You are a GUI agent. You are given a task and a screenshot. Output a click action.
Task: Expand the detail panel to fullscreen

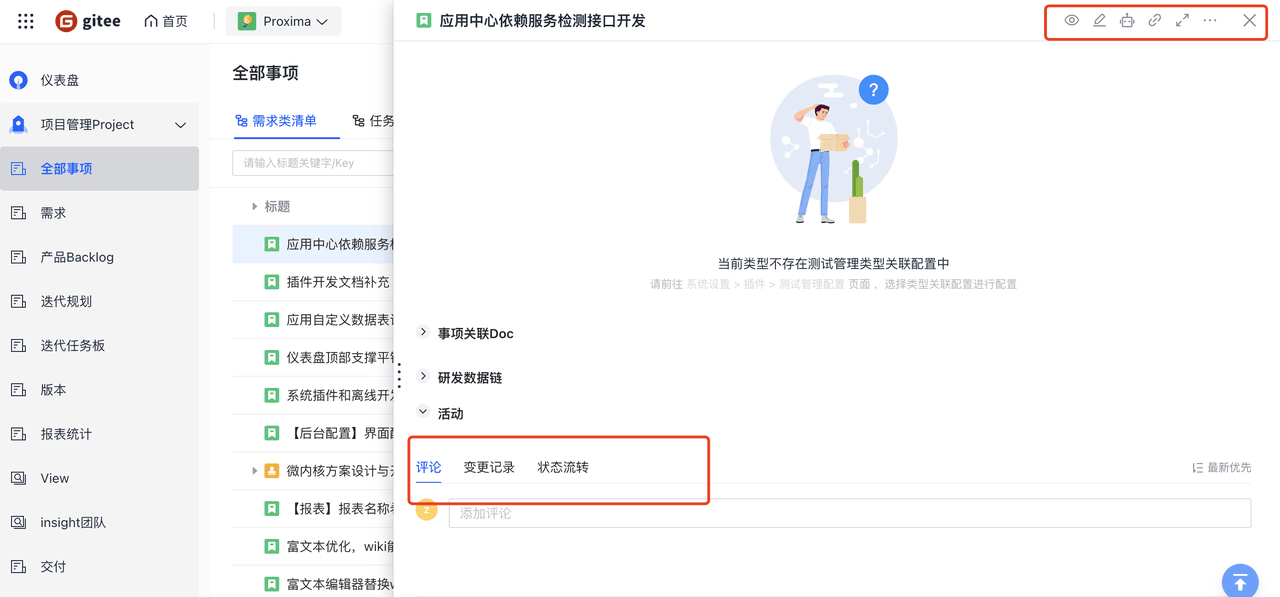click(1182, 20)
